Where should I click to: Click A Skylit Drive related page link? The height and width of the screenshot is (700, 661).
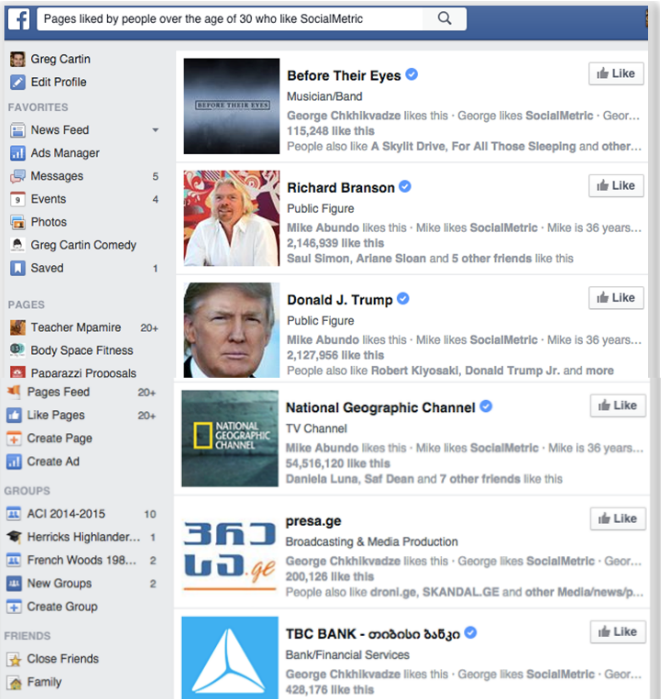[408, 146]
